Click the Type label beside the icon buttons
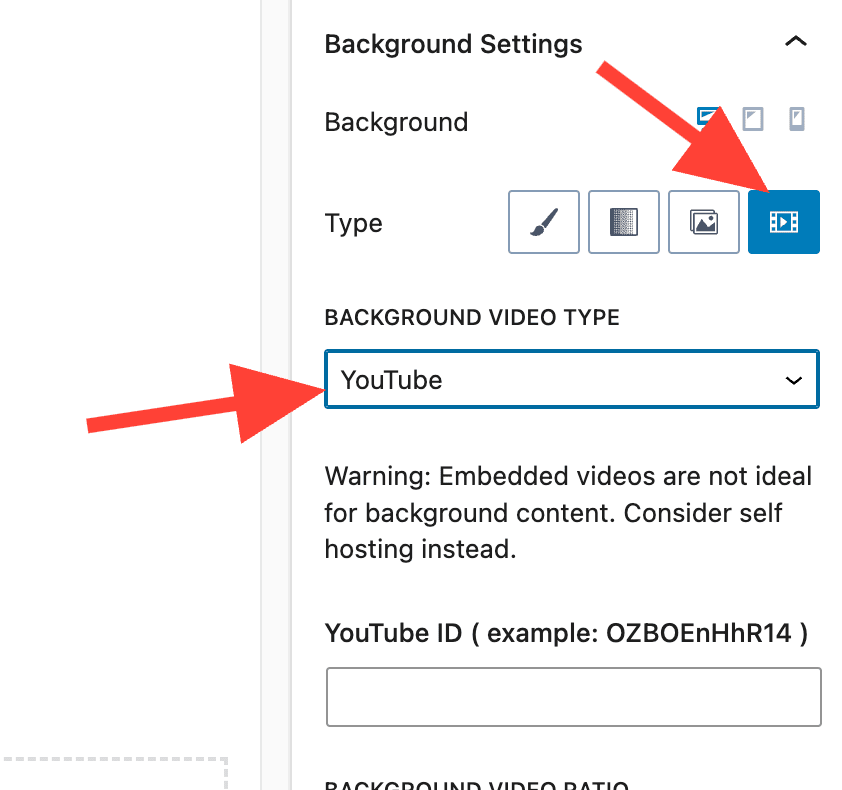The width and height of the screenshot is (842, 790). point(353,223)
